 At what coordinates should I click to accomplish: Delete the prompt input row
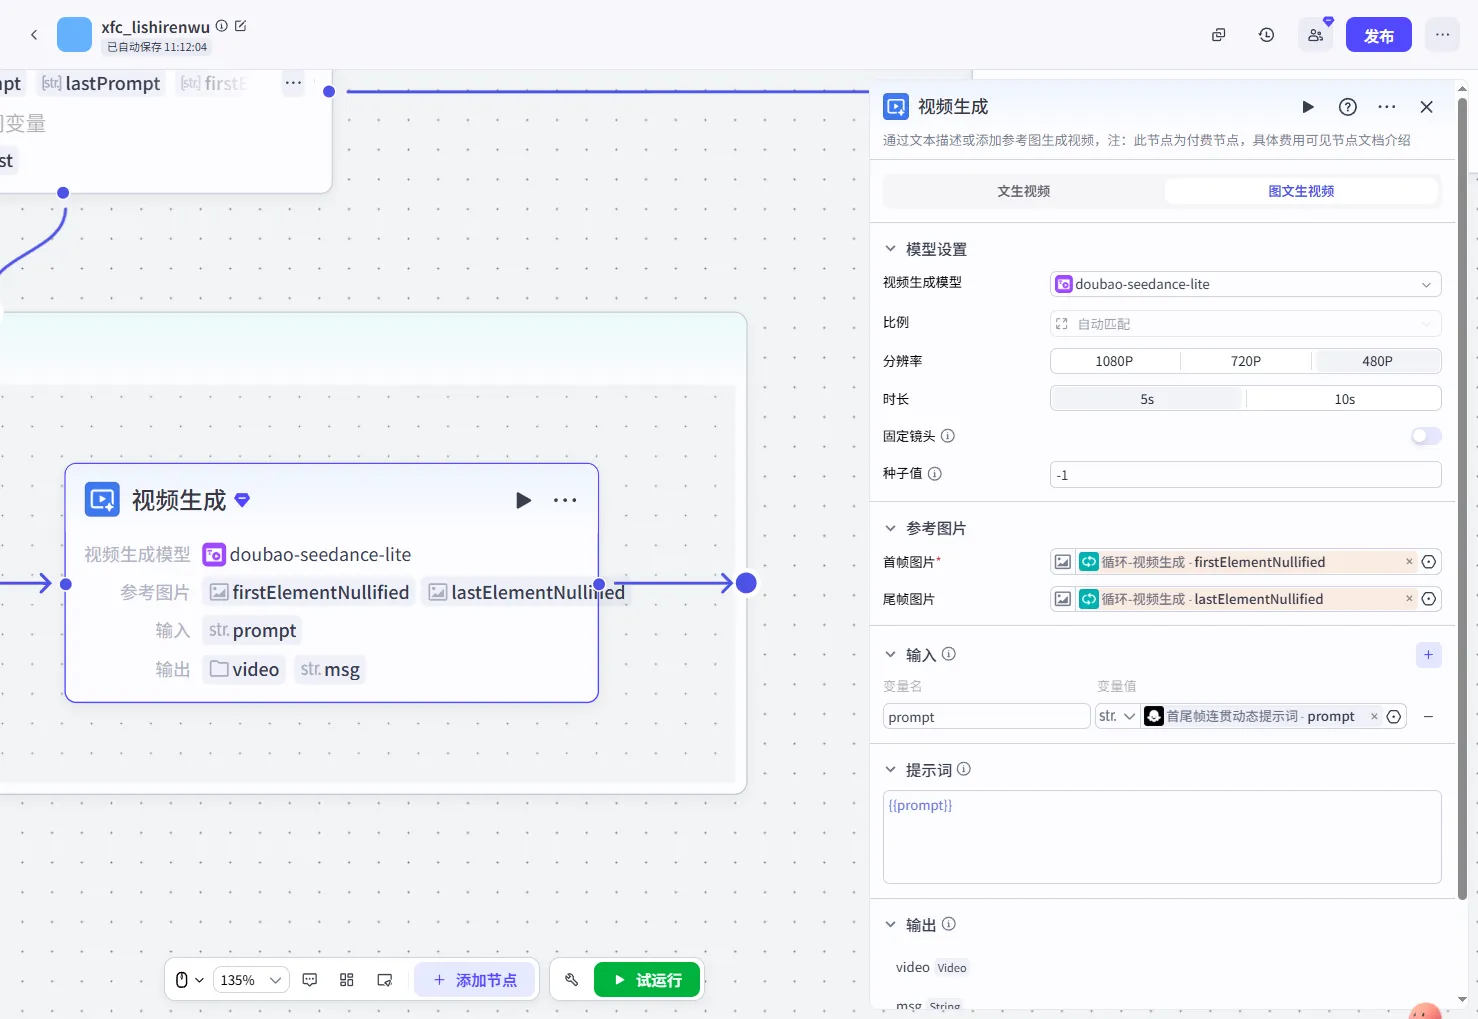tap(1428, 717)
